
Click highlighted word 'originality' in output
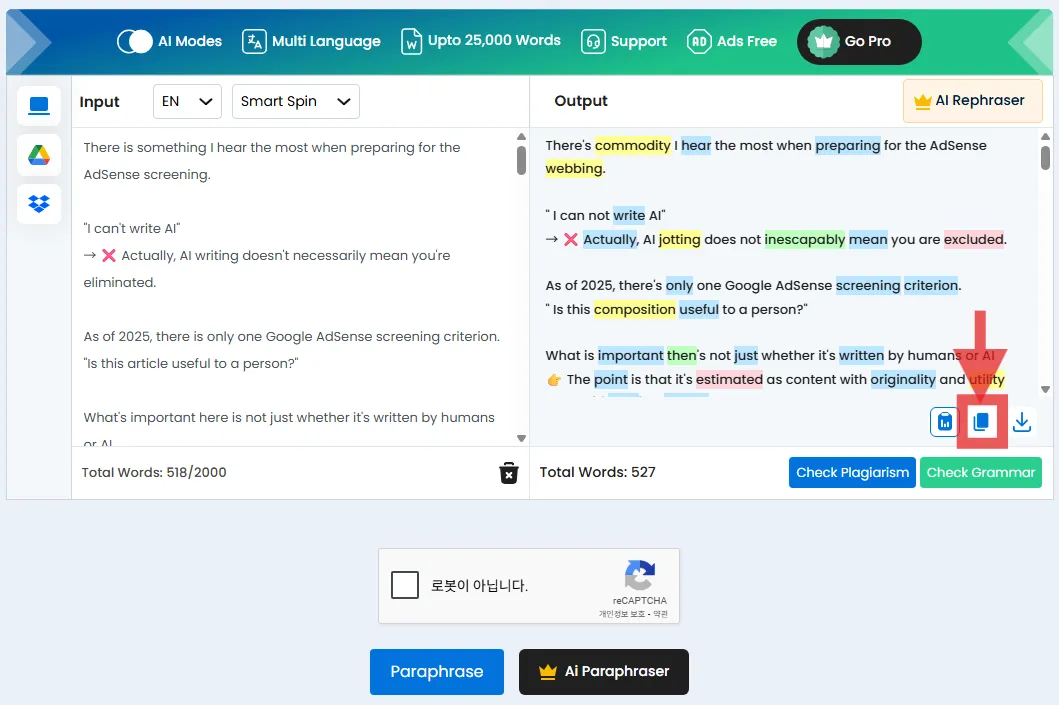tap(903, 380)
